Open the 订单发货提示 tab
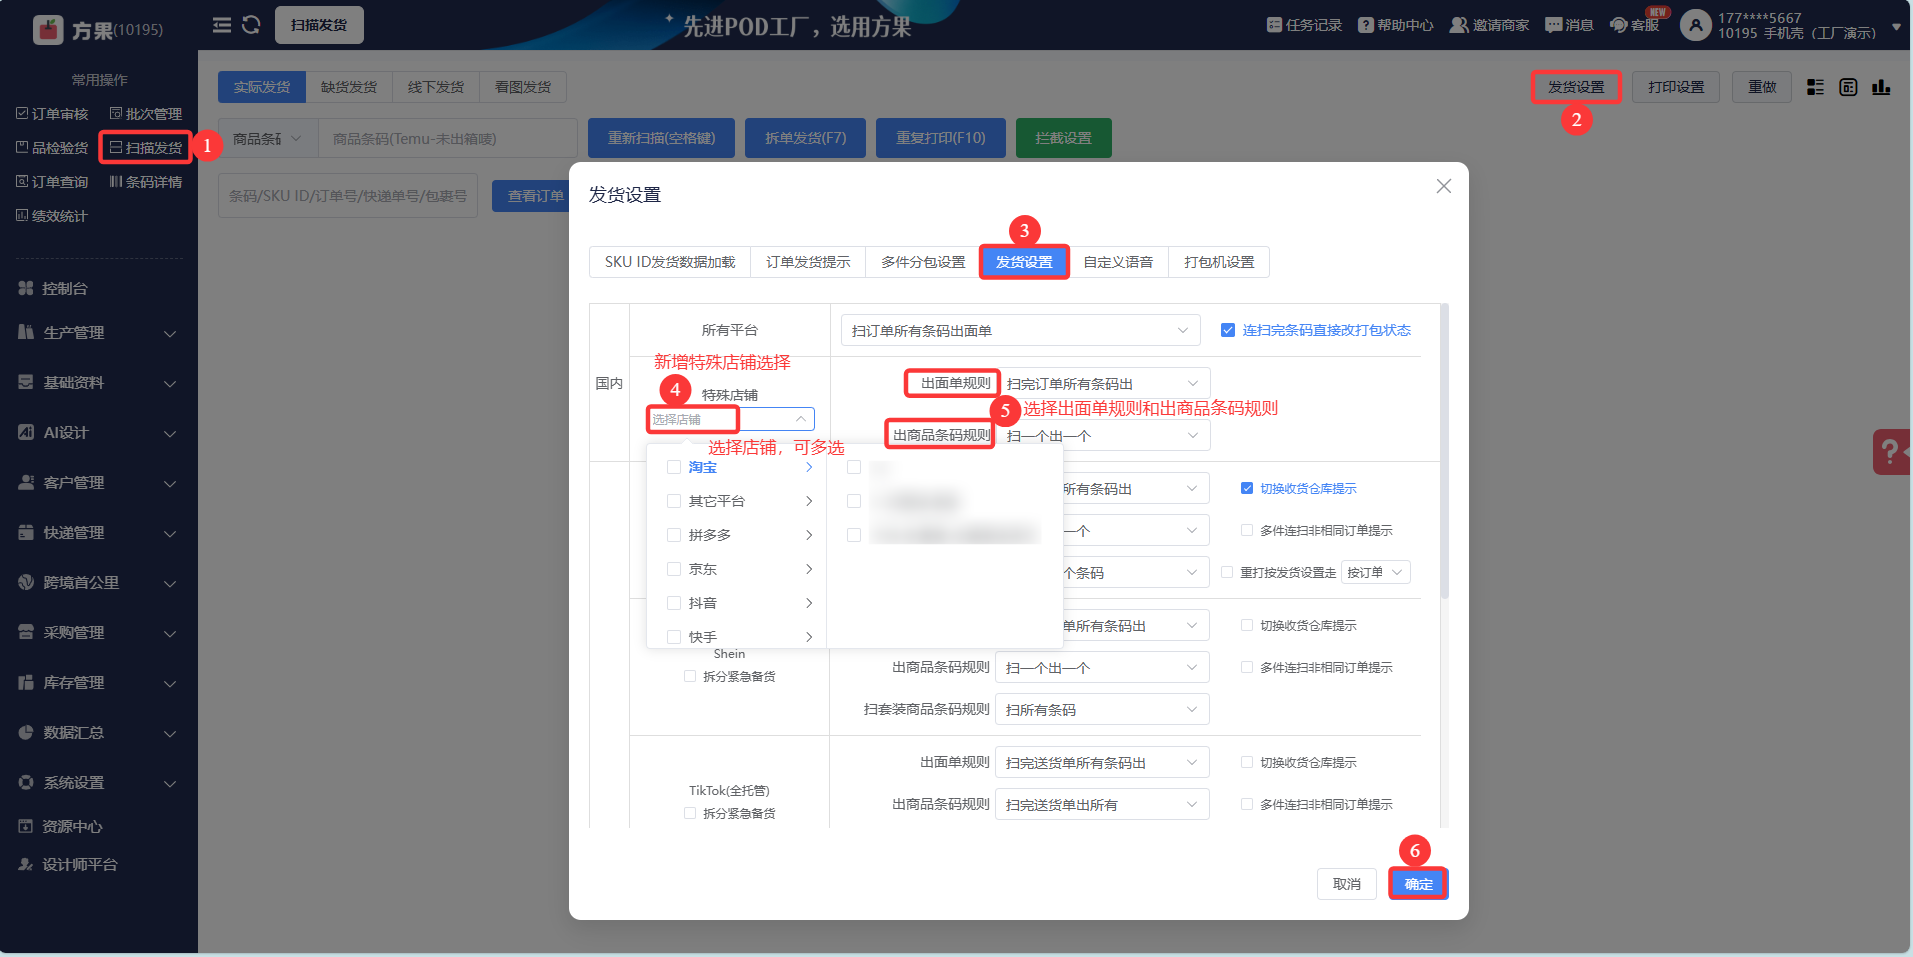 pos(808,262)
